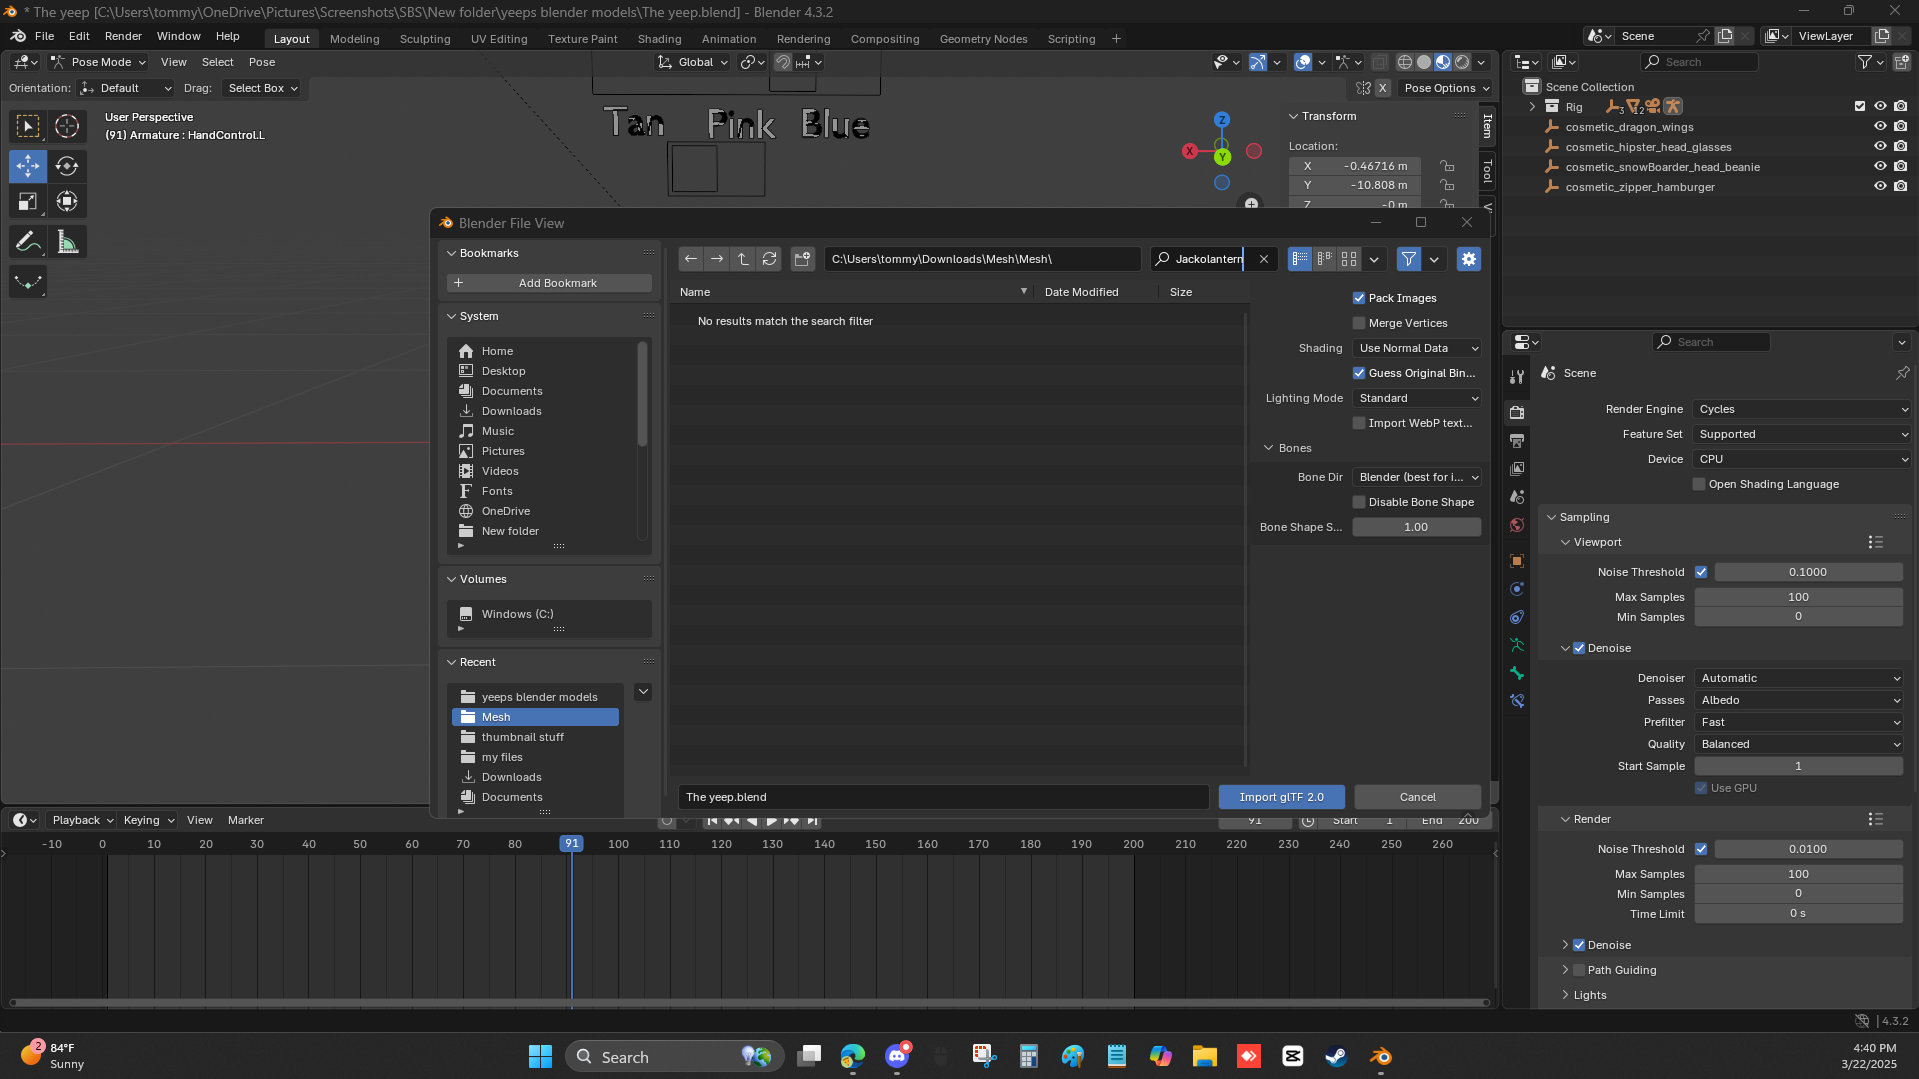Enable the Disable Bone Shape checkbox
This screenshot has height=1079, width=1919.
coord(1359,502)
